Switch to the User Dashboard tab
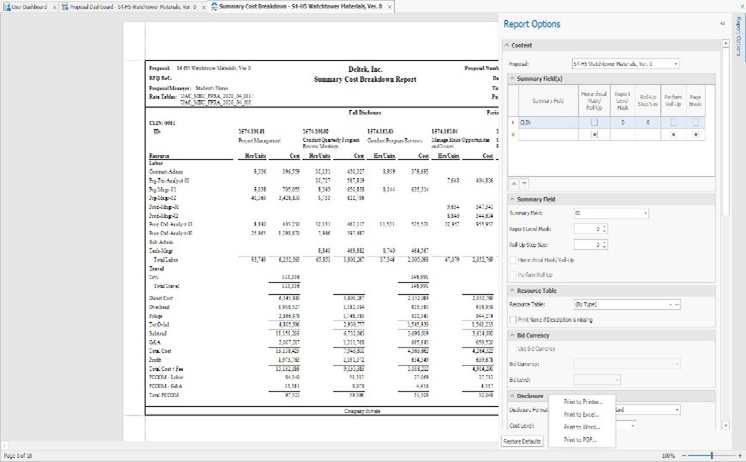The width and height of the screenshot is (746, 462). coord(29,7)
